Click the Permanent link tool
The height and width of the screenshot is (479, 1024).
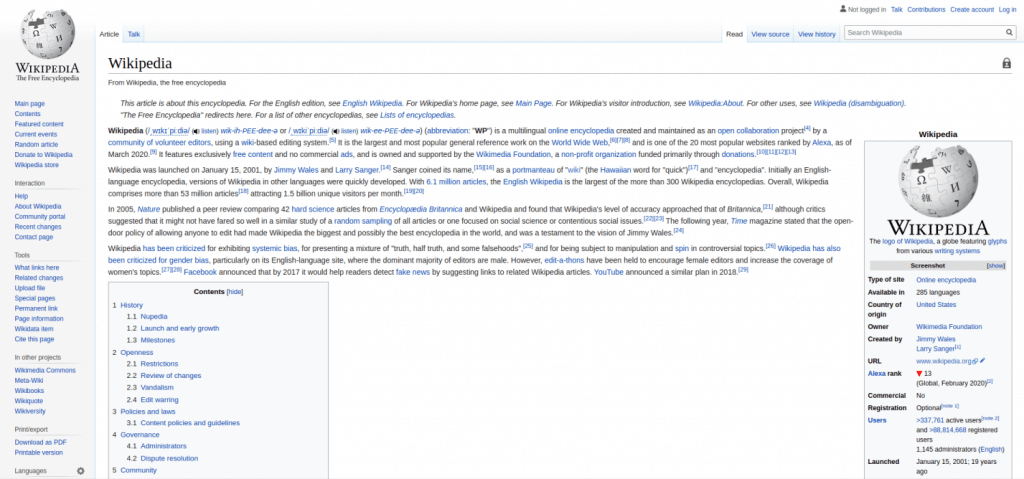point(36,308)
